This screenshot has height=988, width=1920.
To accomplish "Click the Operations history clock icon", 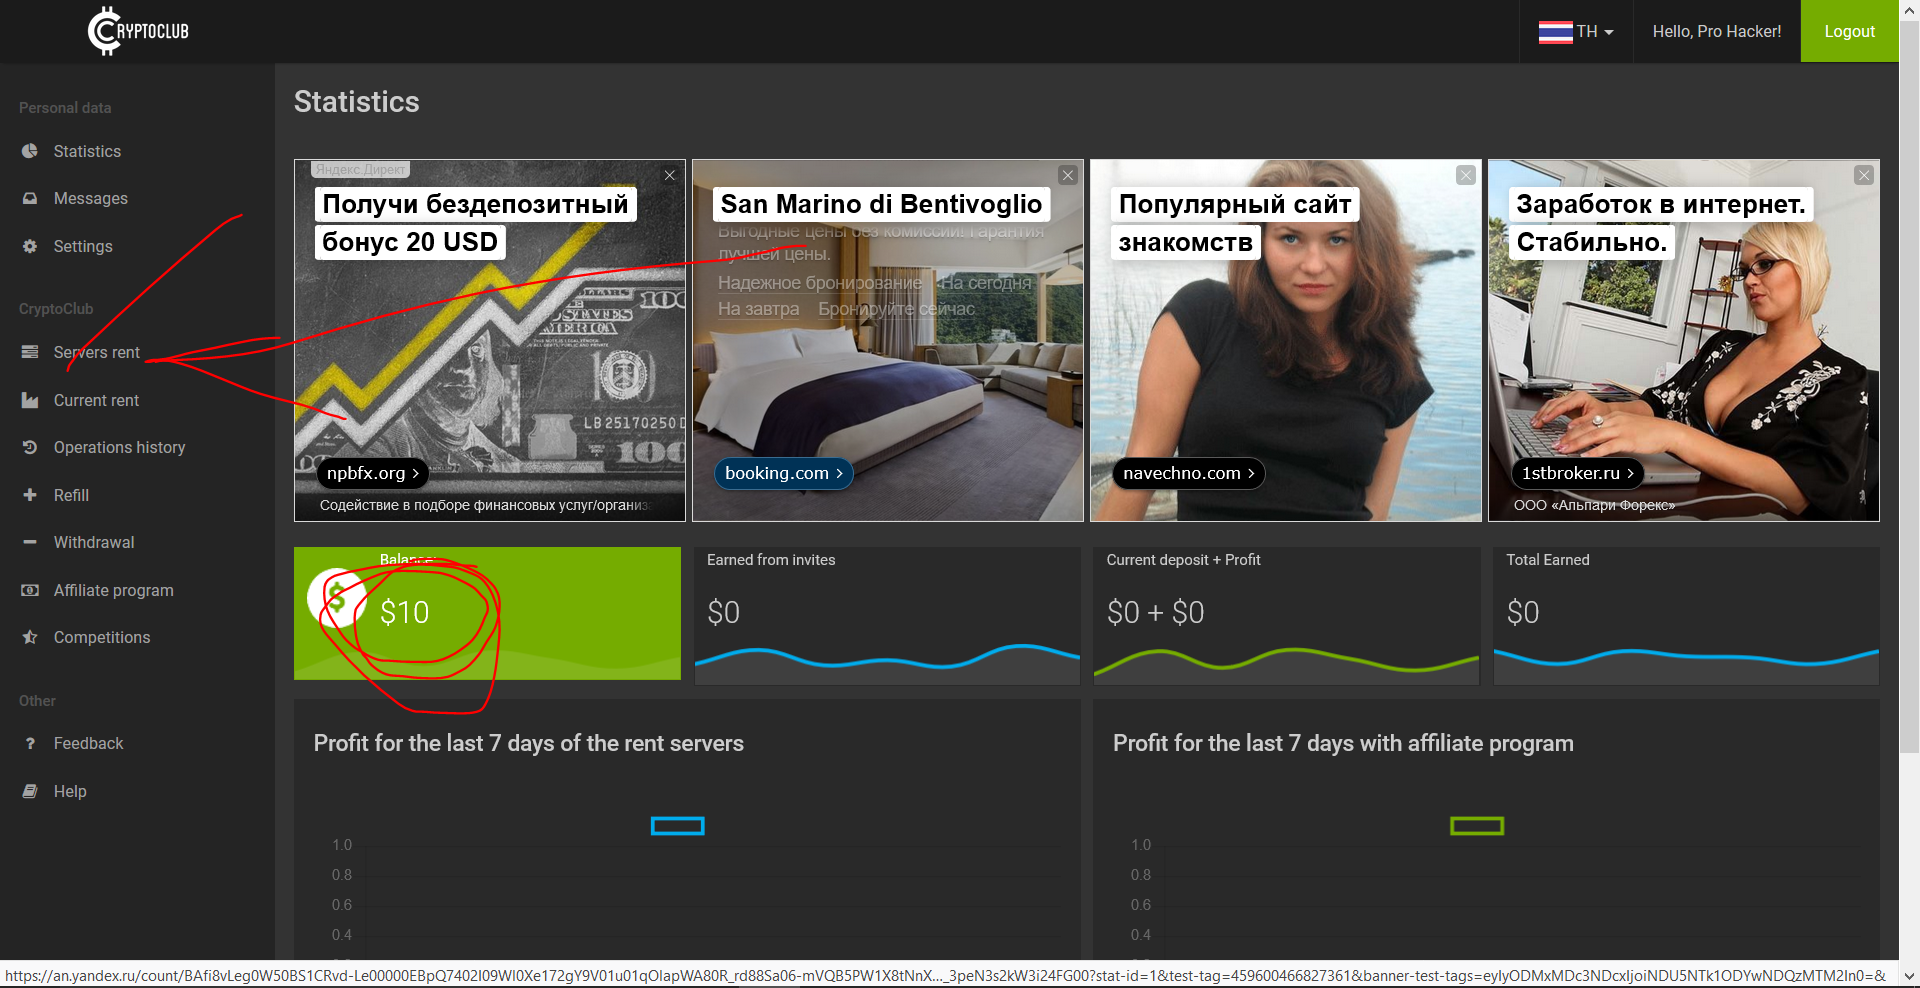I will click(x=30, y=448).
